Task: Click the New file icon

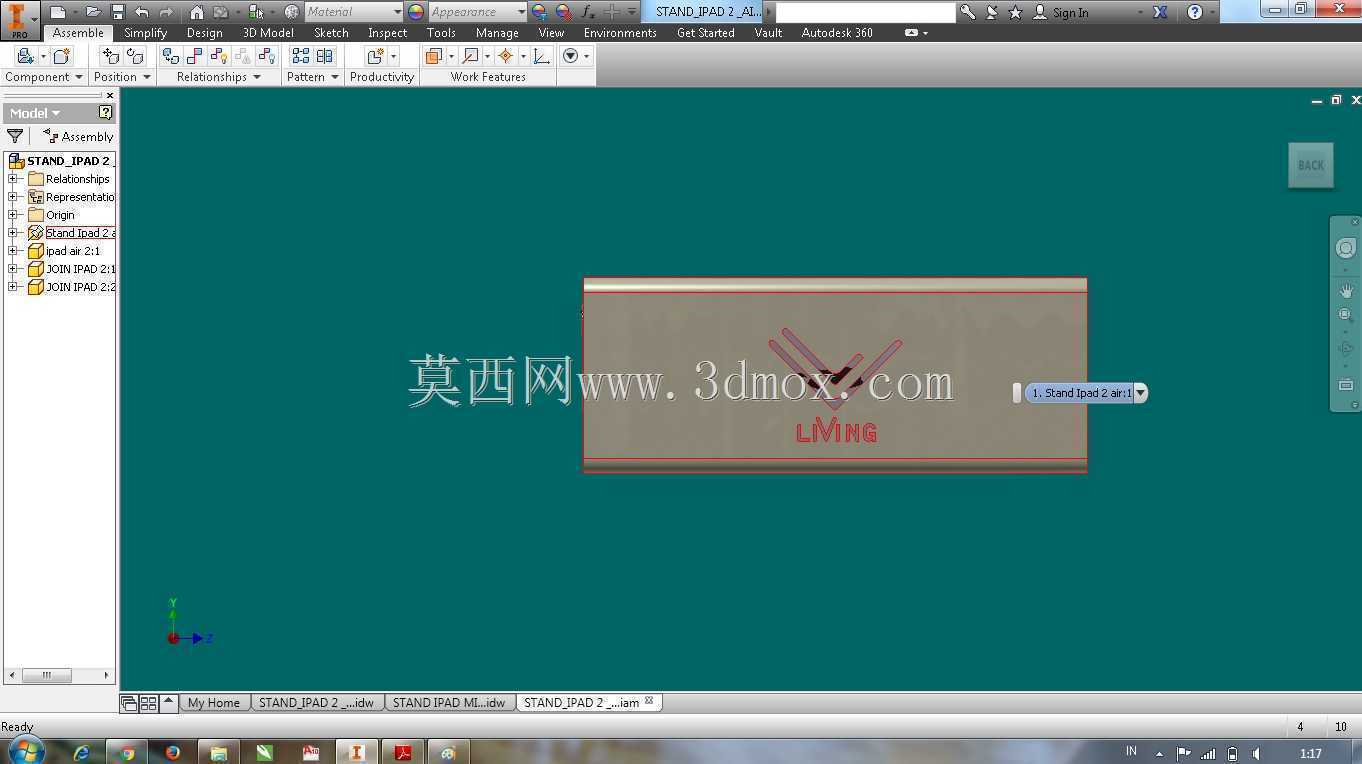Action: (x=58, y=12)
